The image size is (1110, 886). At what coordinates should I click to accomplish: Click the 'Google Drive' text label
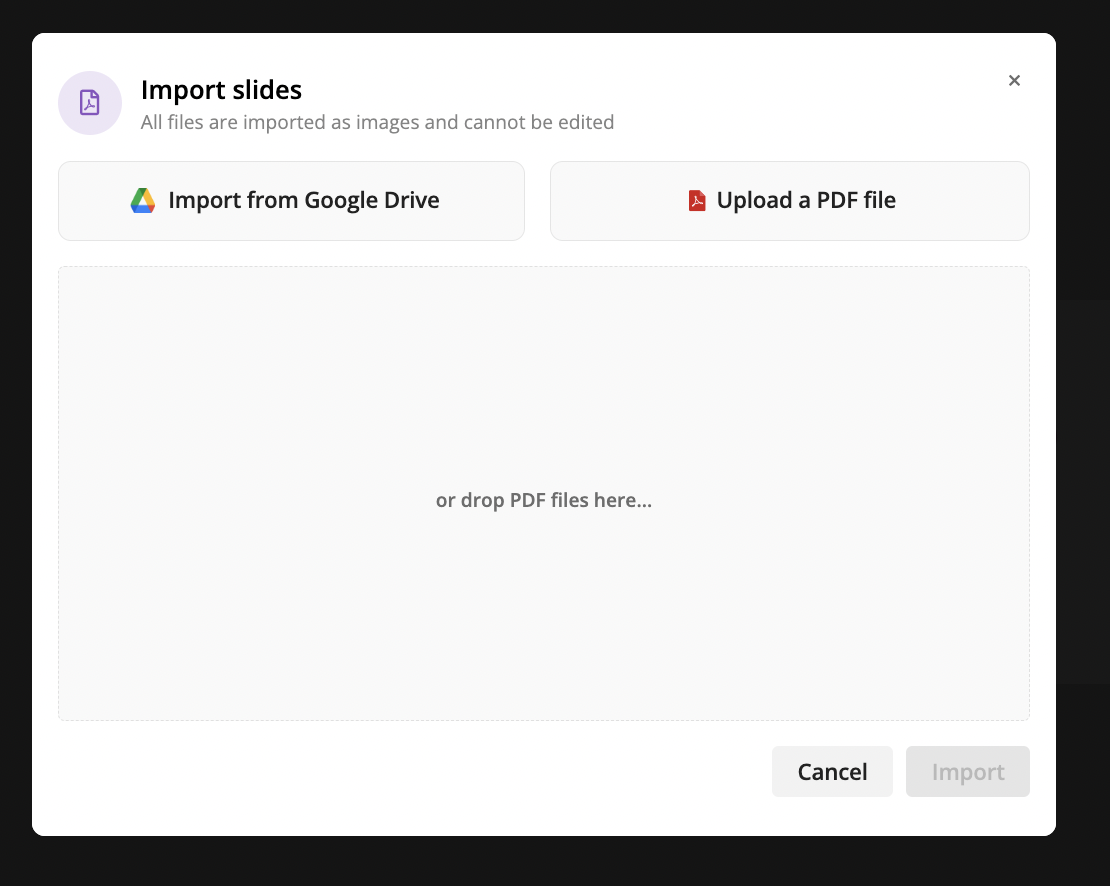(x=372, y=200)
